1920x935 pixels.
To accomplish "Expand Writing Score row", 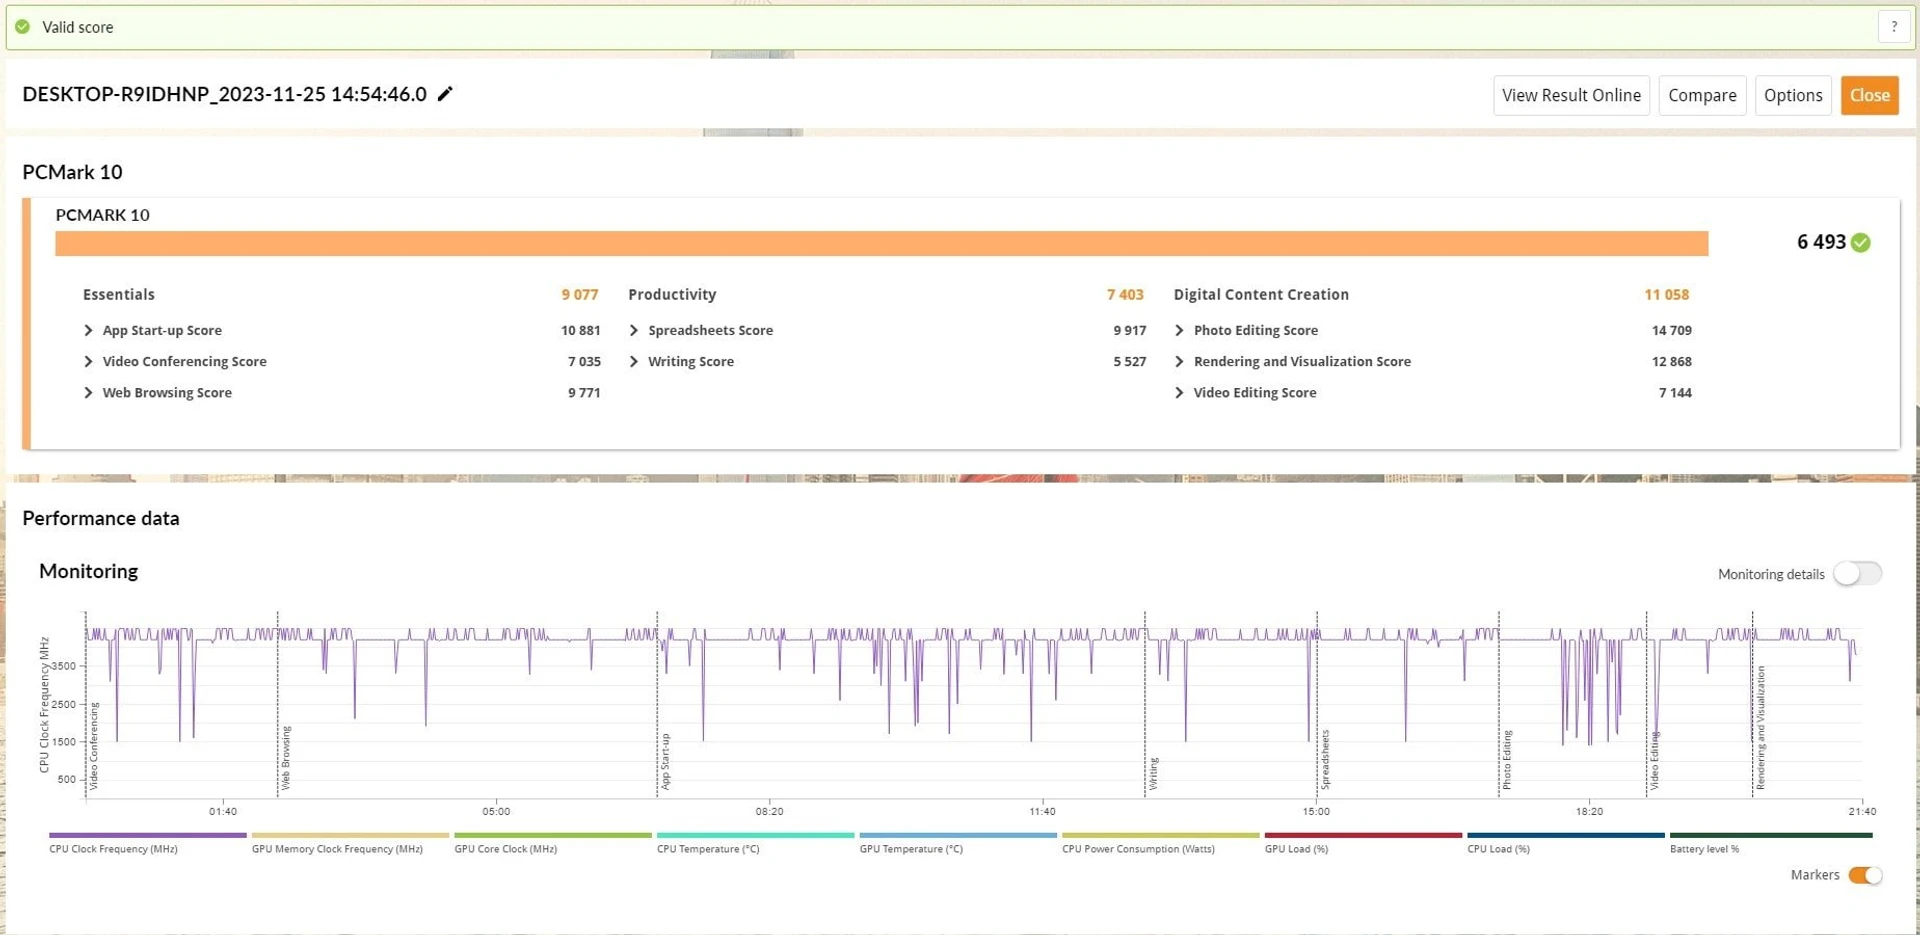I will click(x=634, y=361).
